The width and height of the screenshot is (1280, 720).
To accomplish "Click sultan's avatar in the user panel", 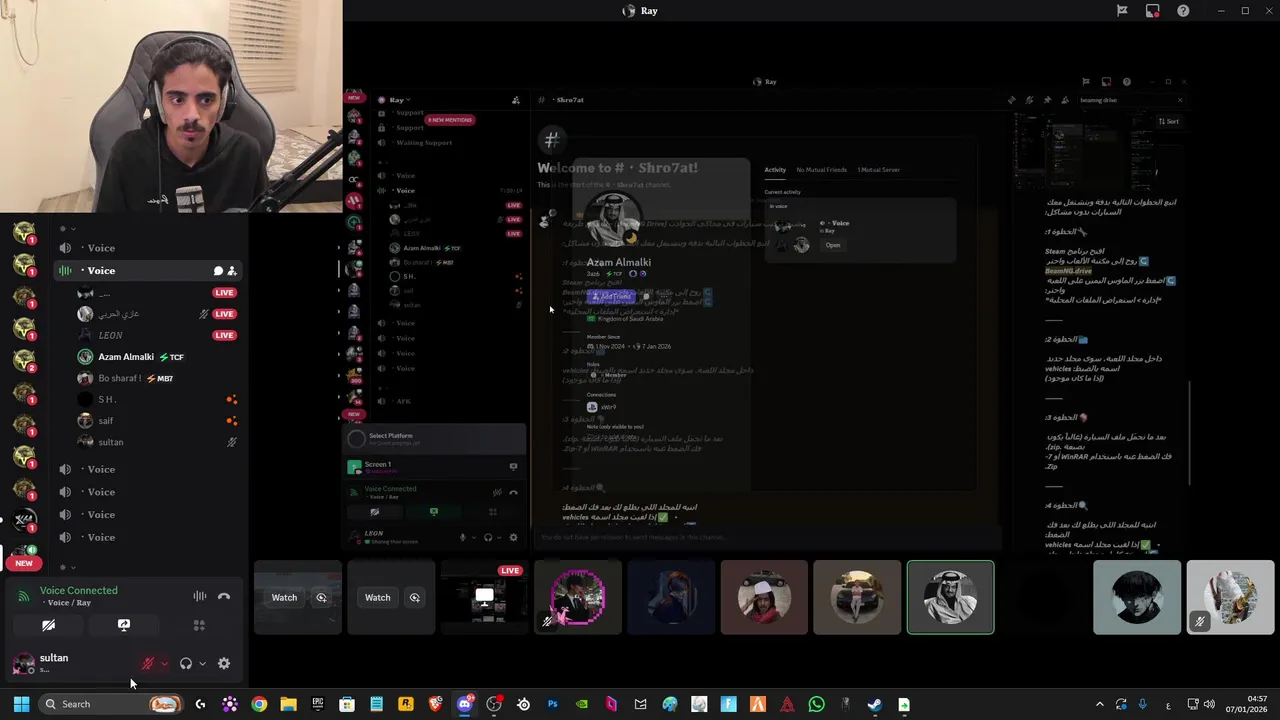I will 23,663.
